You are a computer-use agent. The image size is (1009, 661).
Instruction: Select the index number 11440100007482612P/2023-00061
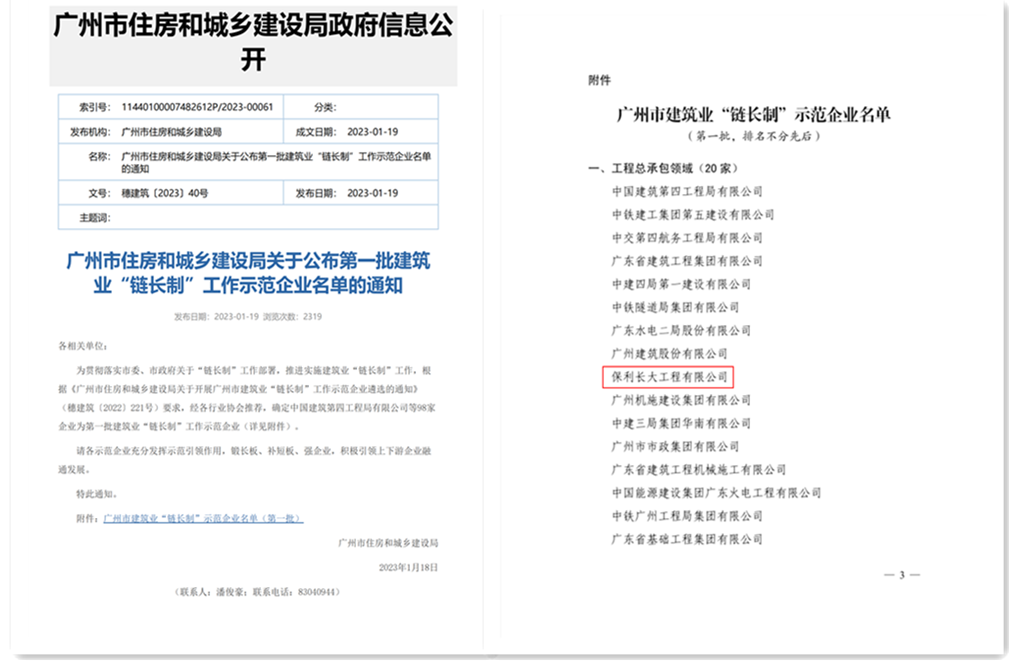click(198, 107)
